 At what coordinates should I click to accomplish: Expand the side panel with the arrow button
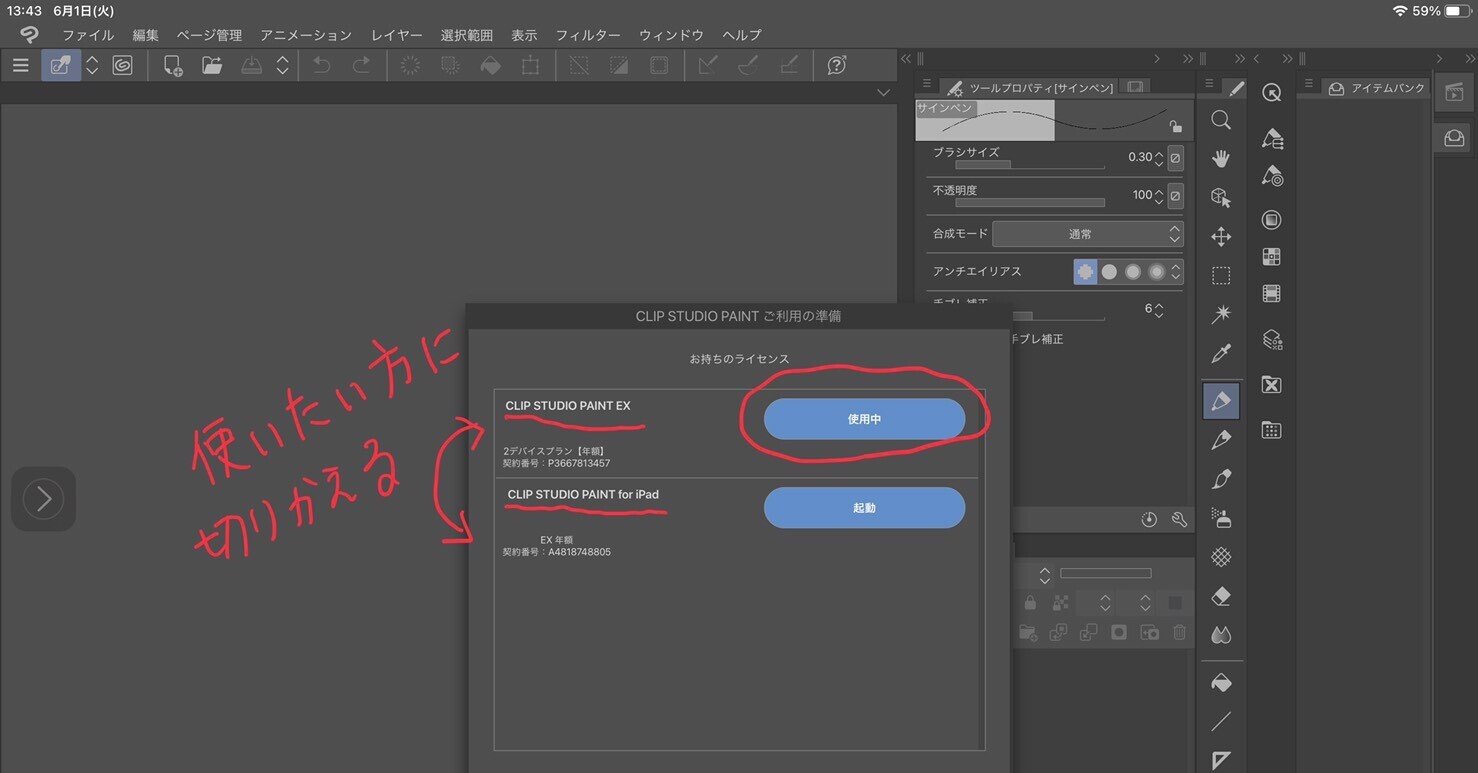pyautogui.click(x=43, y=499)
